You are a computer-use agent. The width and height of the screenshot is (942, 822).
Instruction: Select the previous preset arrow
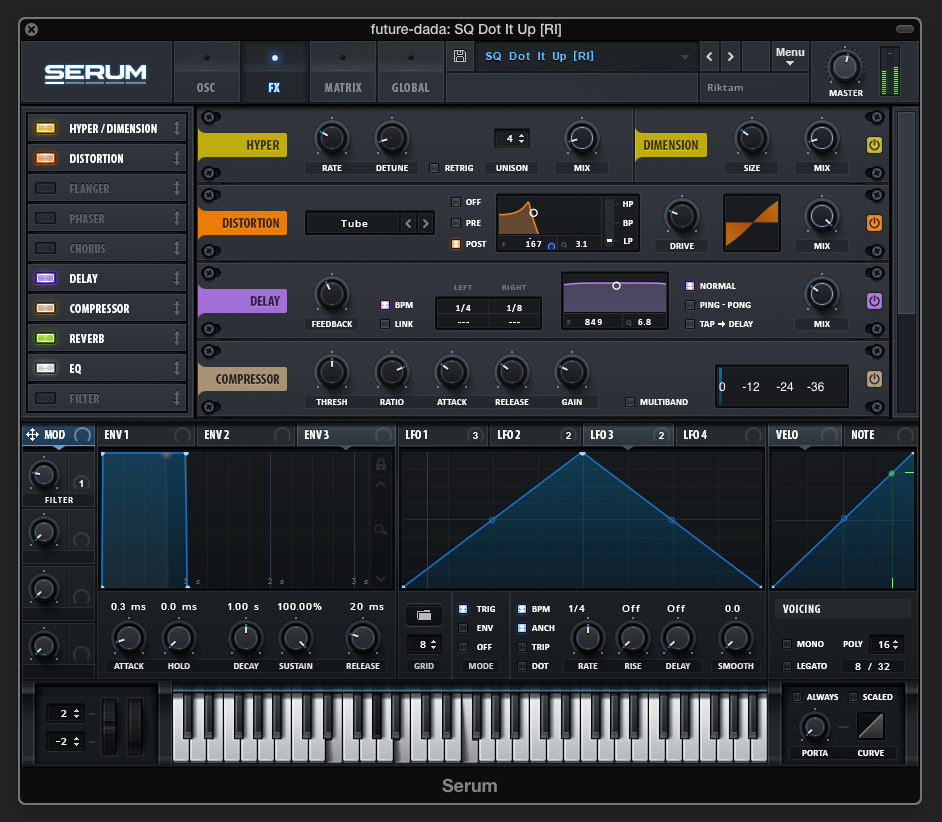pos(710,56)
